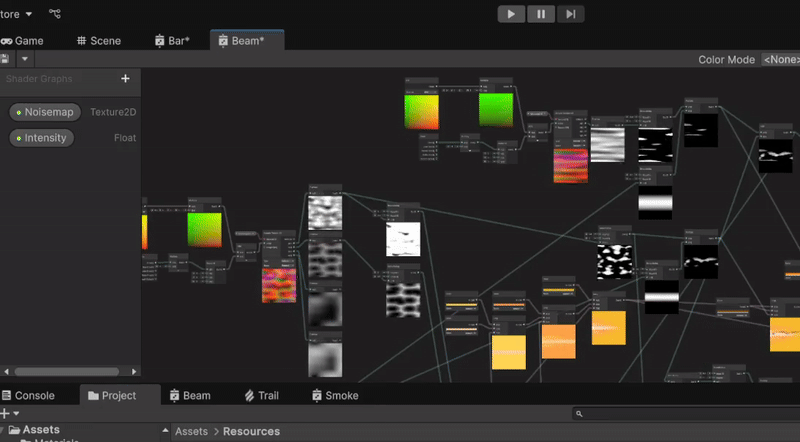The width and height of the screenshot is (800, 442).
Task: Open the create dropdown arrow beside plus
Action: [16, 413]
